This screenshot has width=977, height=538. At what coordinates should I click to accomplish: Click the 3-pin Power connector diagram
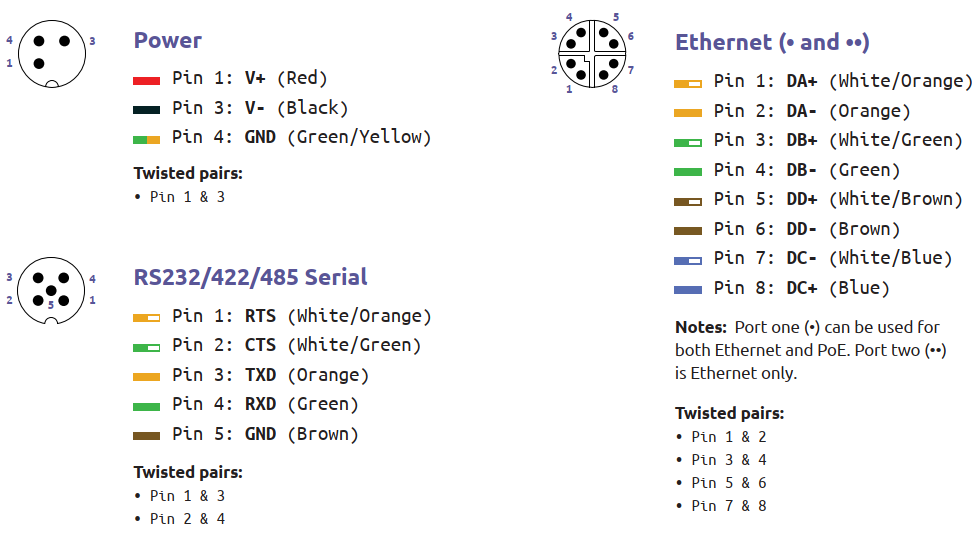52,54
